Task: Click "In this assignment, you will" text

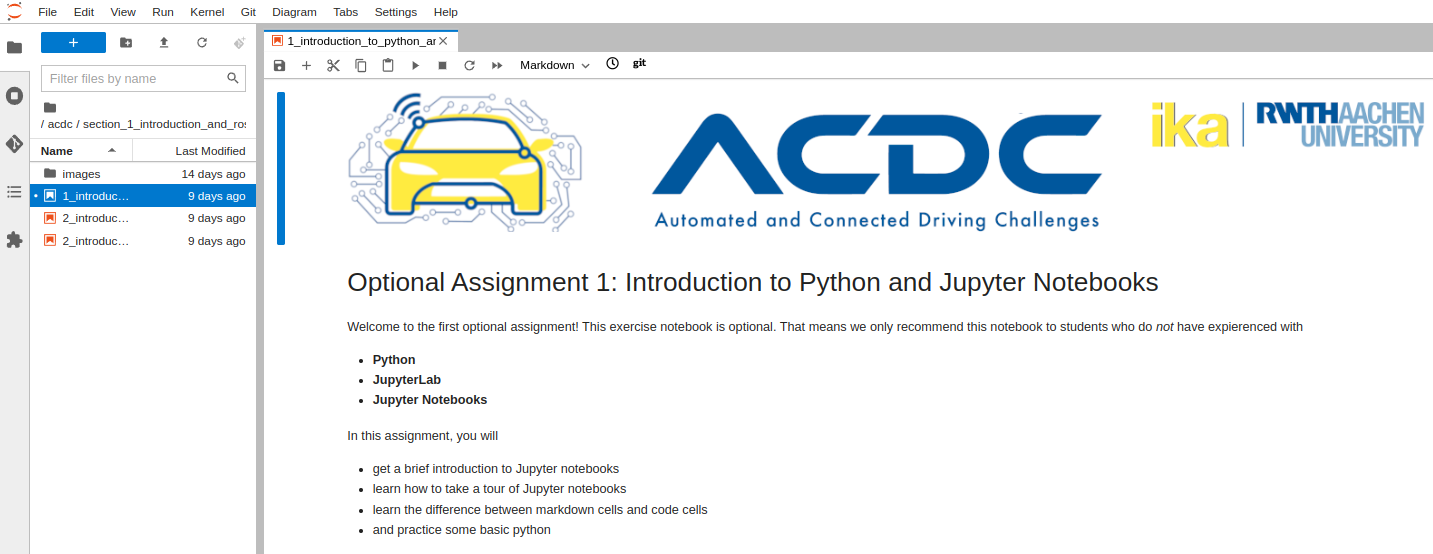Action: click(422, 436)
